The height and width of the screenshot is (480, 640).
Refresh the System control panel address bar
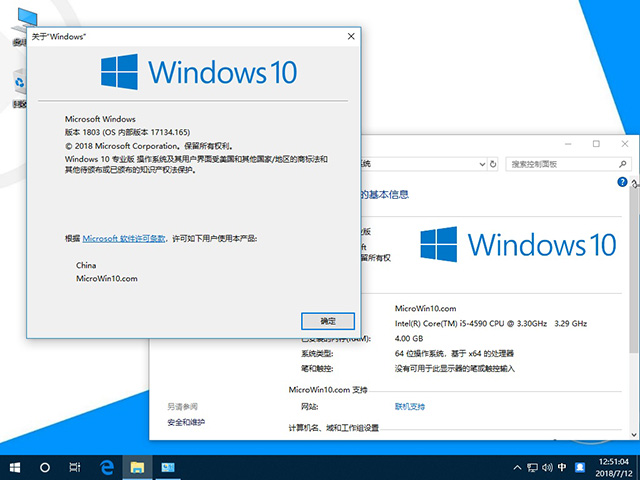[493, 164]
